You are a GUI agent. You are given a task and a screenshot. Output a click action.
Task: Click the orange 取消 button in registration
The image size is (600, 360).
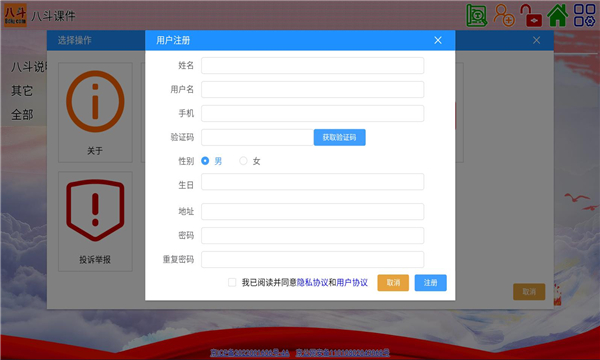coord(393,283)
